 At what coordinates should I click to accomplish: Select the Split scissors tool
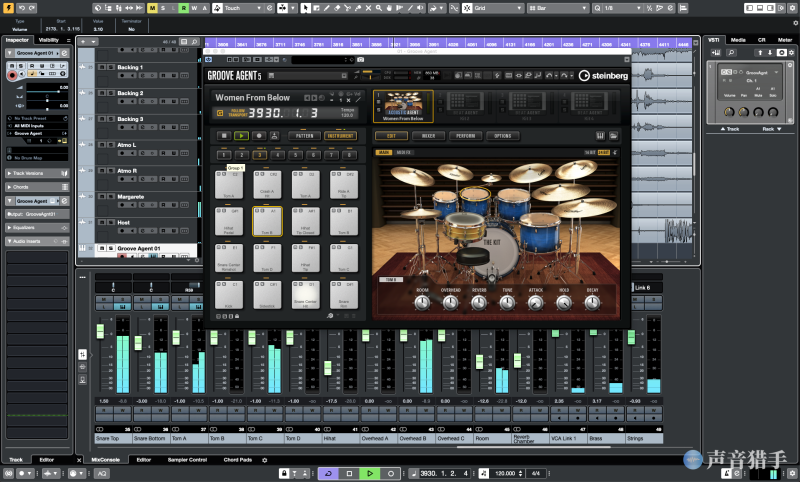(x=347, y=8)
